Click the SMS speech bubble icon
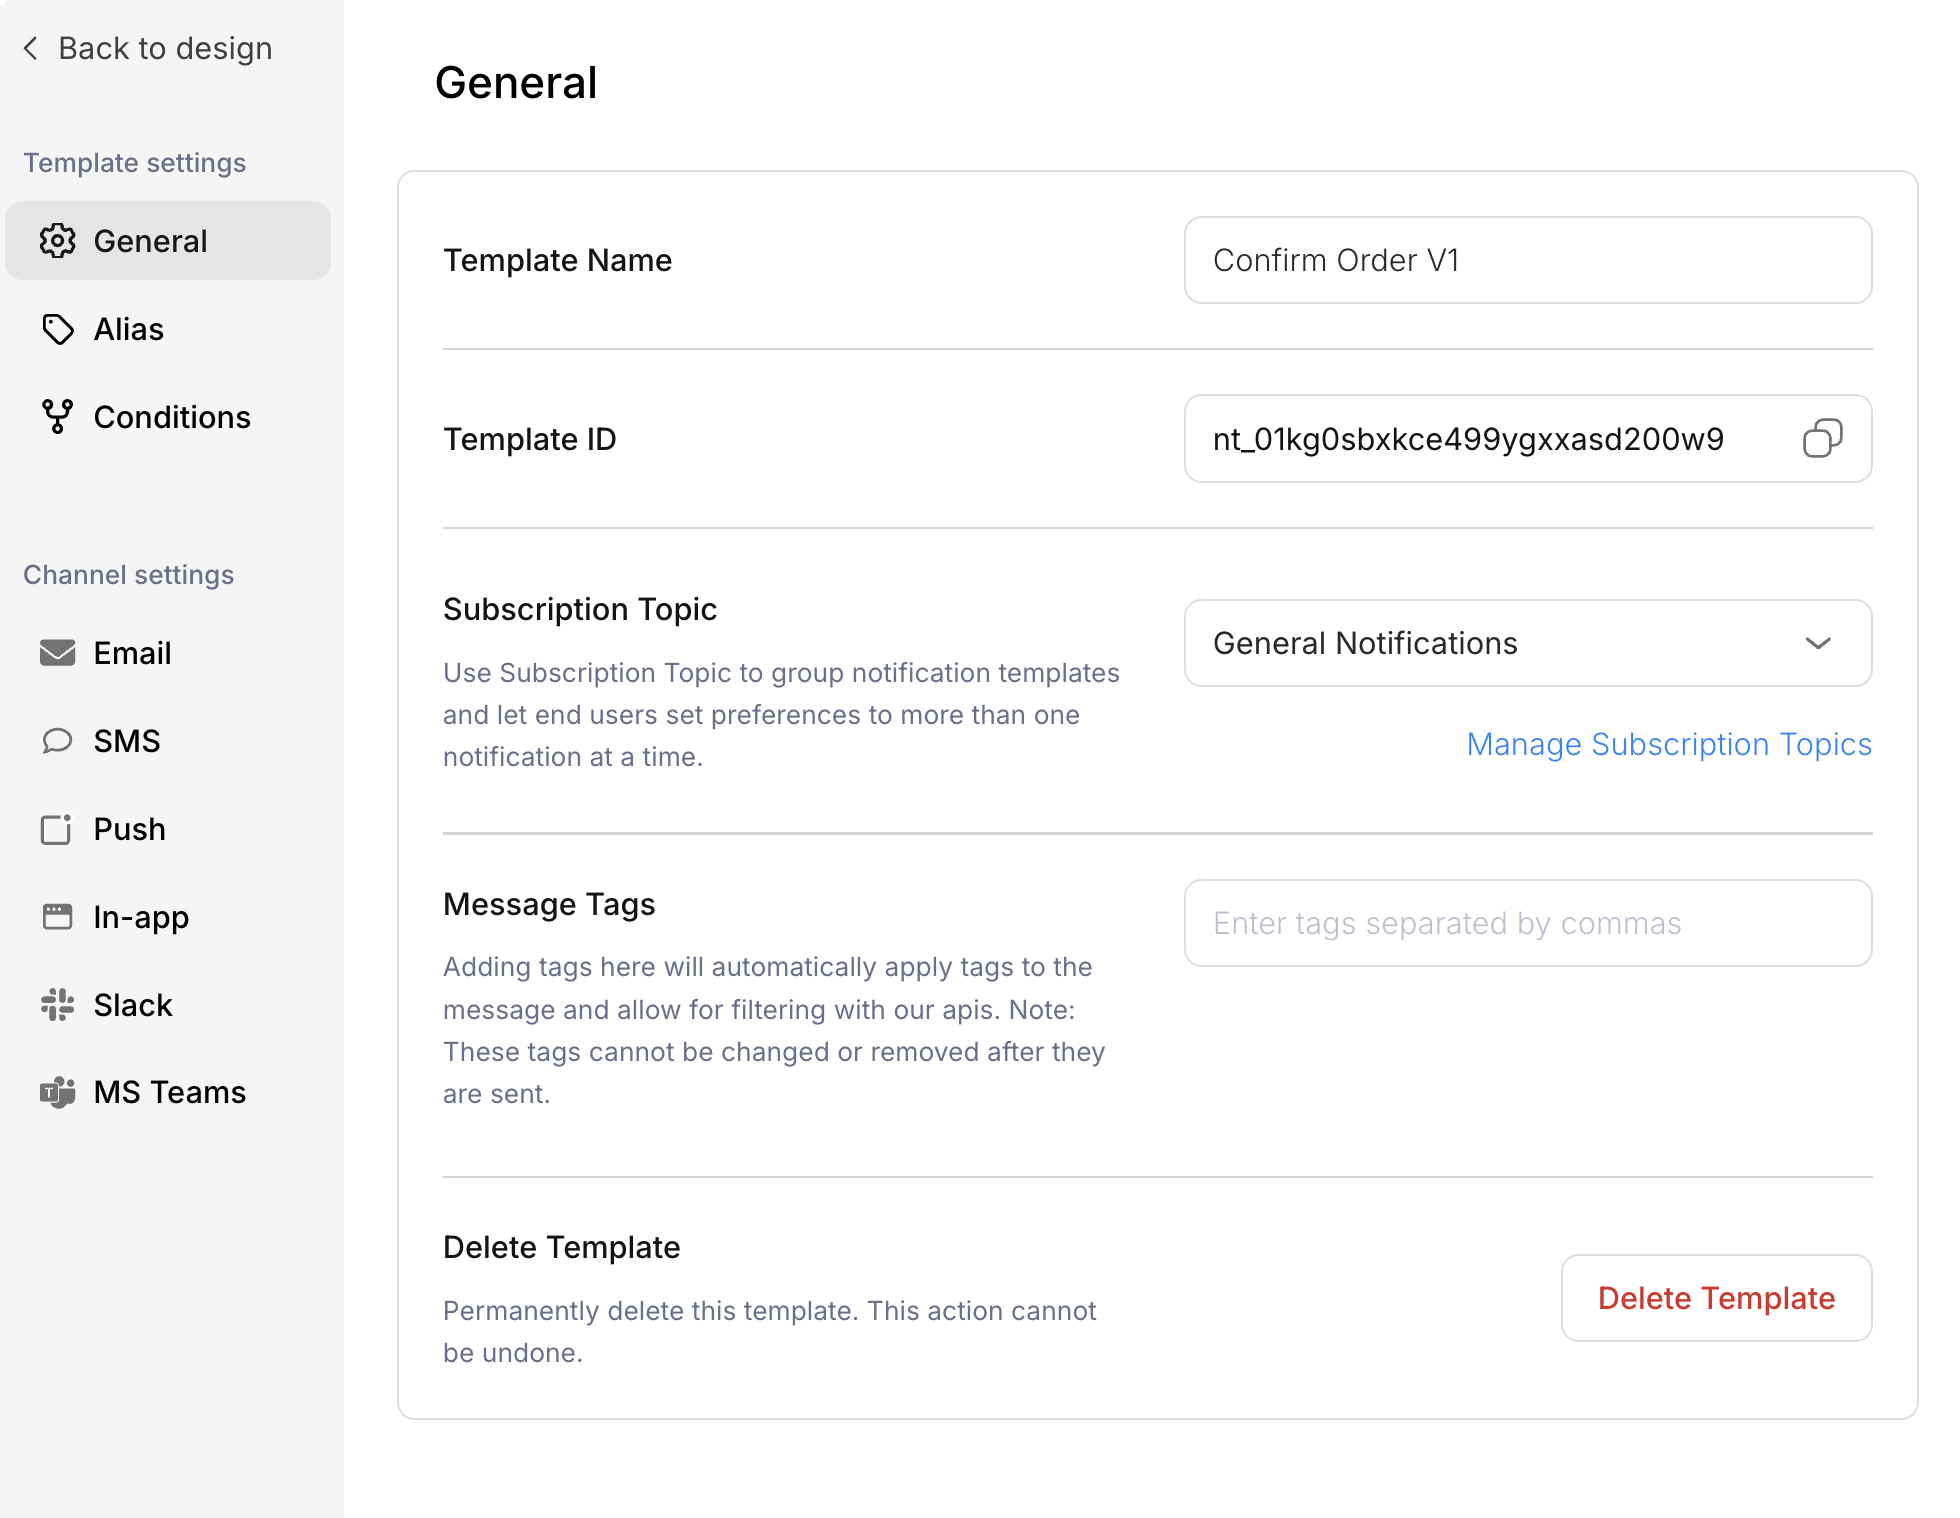1960x1518 pixels. point(57,741)
